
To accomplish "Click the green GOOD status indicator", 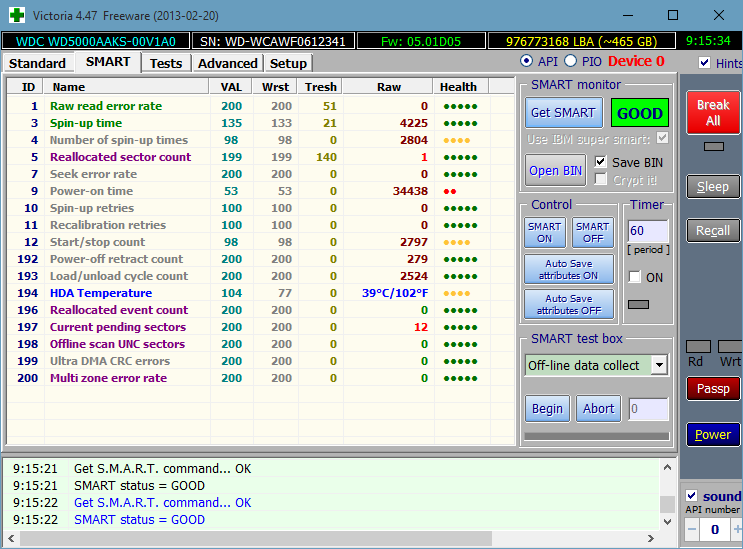I will pyautogui.click(x=640, y=113).
